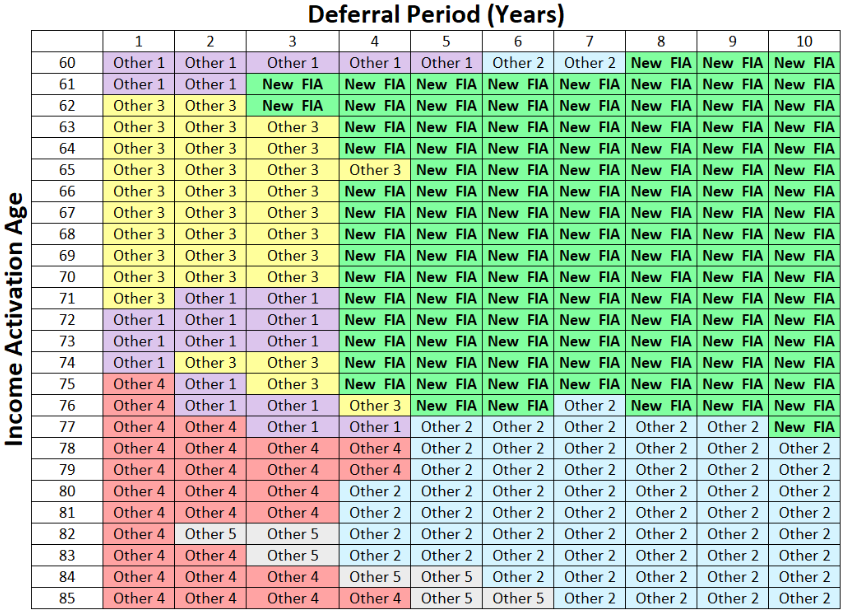Click 'Other 5' in row 85, column 5
Image resolution: width=844 pixels, height=612 pixels.
(x=446, y=598)
